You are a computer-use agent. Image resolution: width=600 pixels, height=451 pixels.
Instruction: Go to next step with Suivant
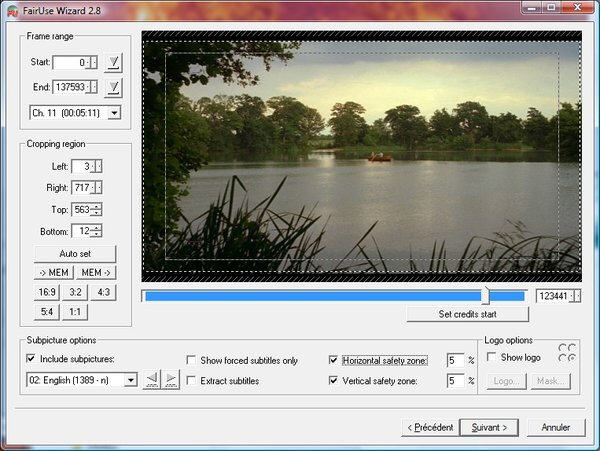(489, 427)
